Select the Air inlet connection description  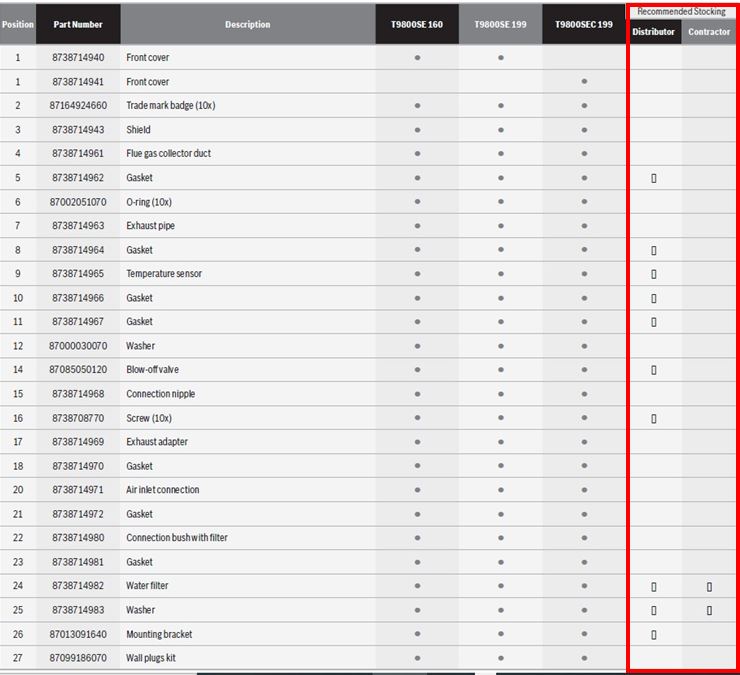tap(162, 490)
